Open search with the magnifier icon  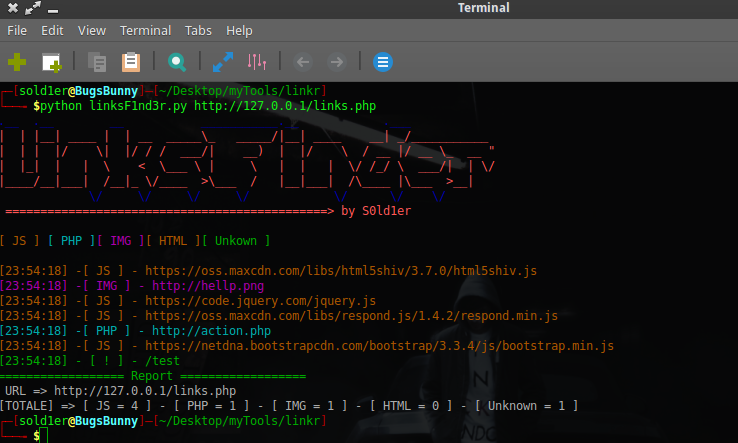pos(177,62)
